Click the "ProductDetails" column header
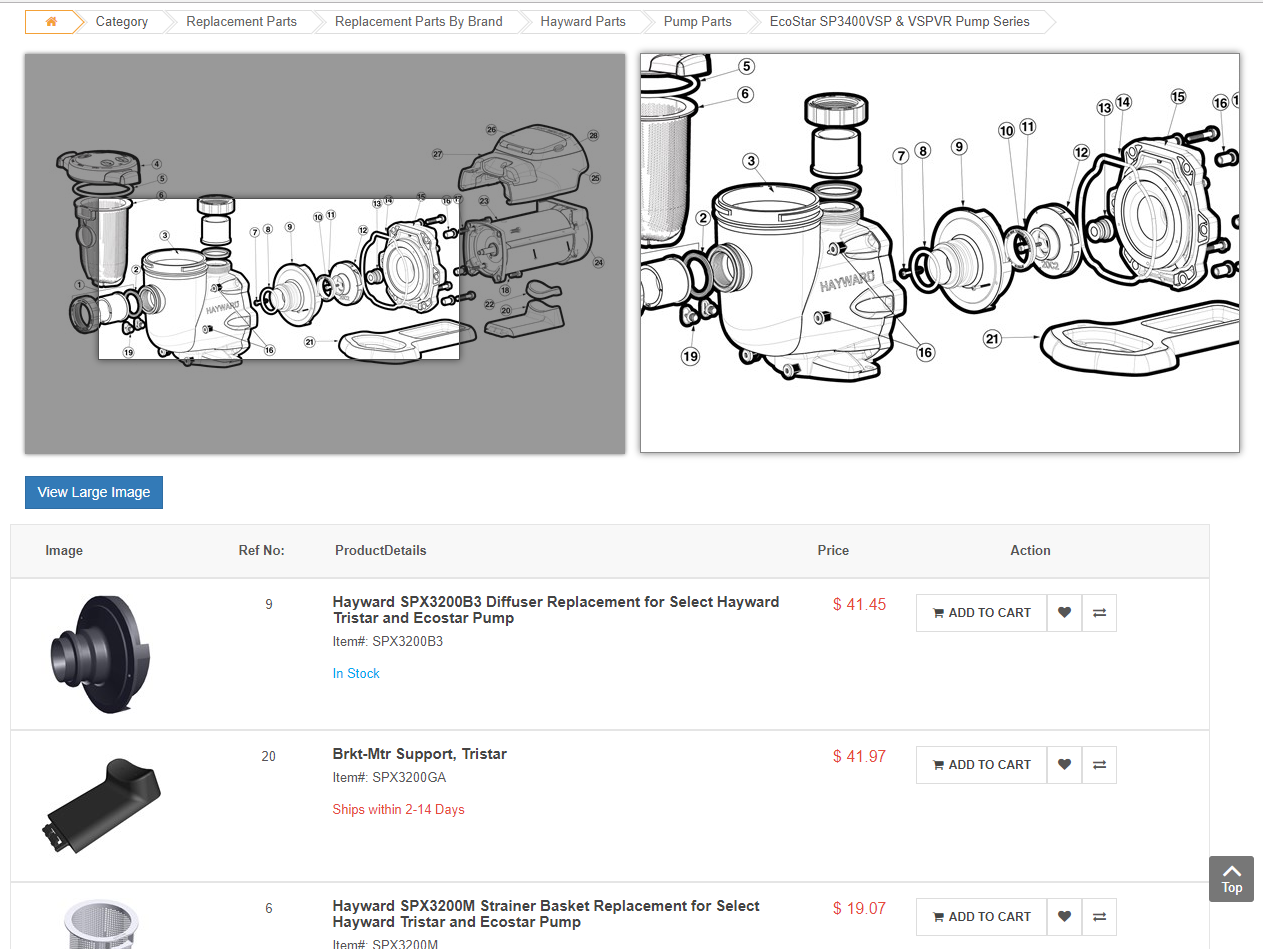Viewport: 1263px width, 949px height. click(381, 551)
